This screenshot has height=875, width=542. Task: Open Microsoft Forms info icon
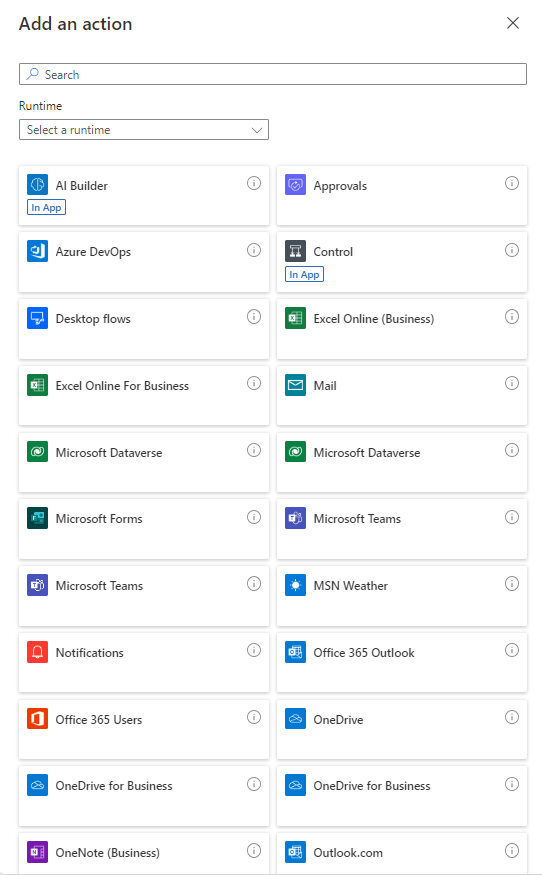point(254,517)
